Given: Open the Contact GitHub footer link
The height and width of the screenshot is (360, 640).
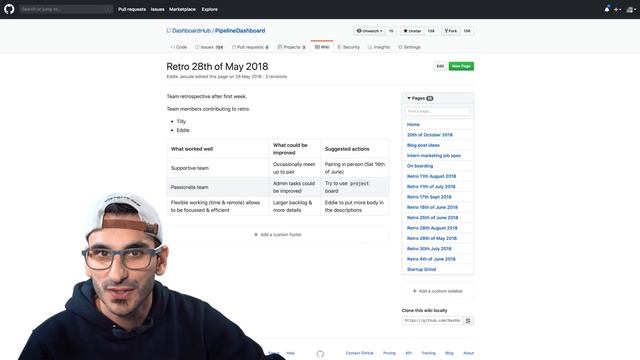Looking at the screenshot, I should 360,353.
